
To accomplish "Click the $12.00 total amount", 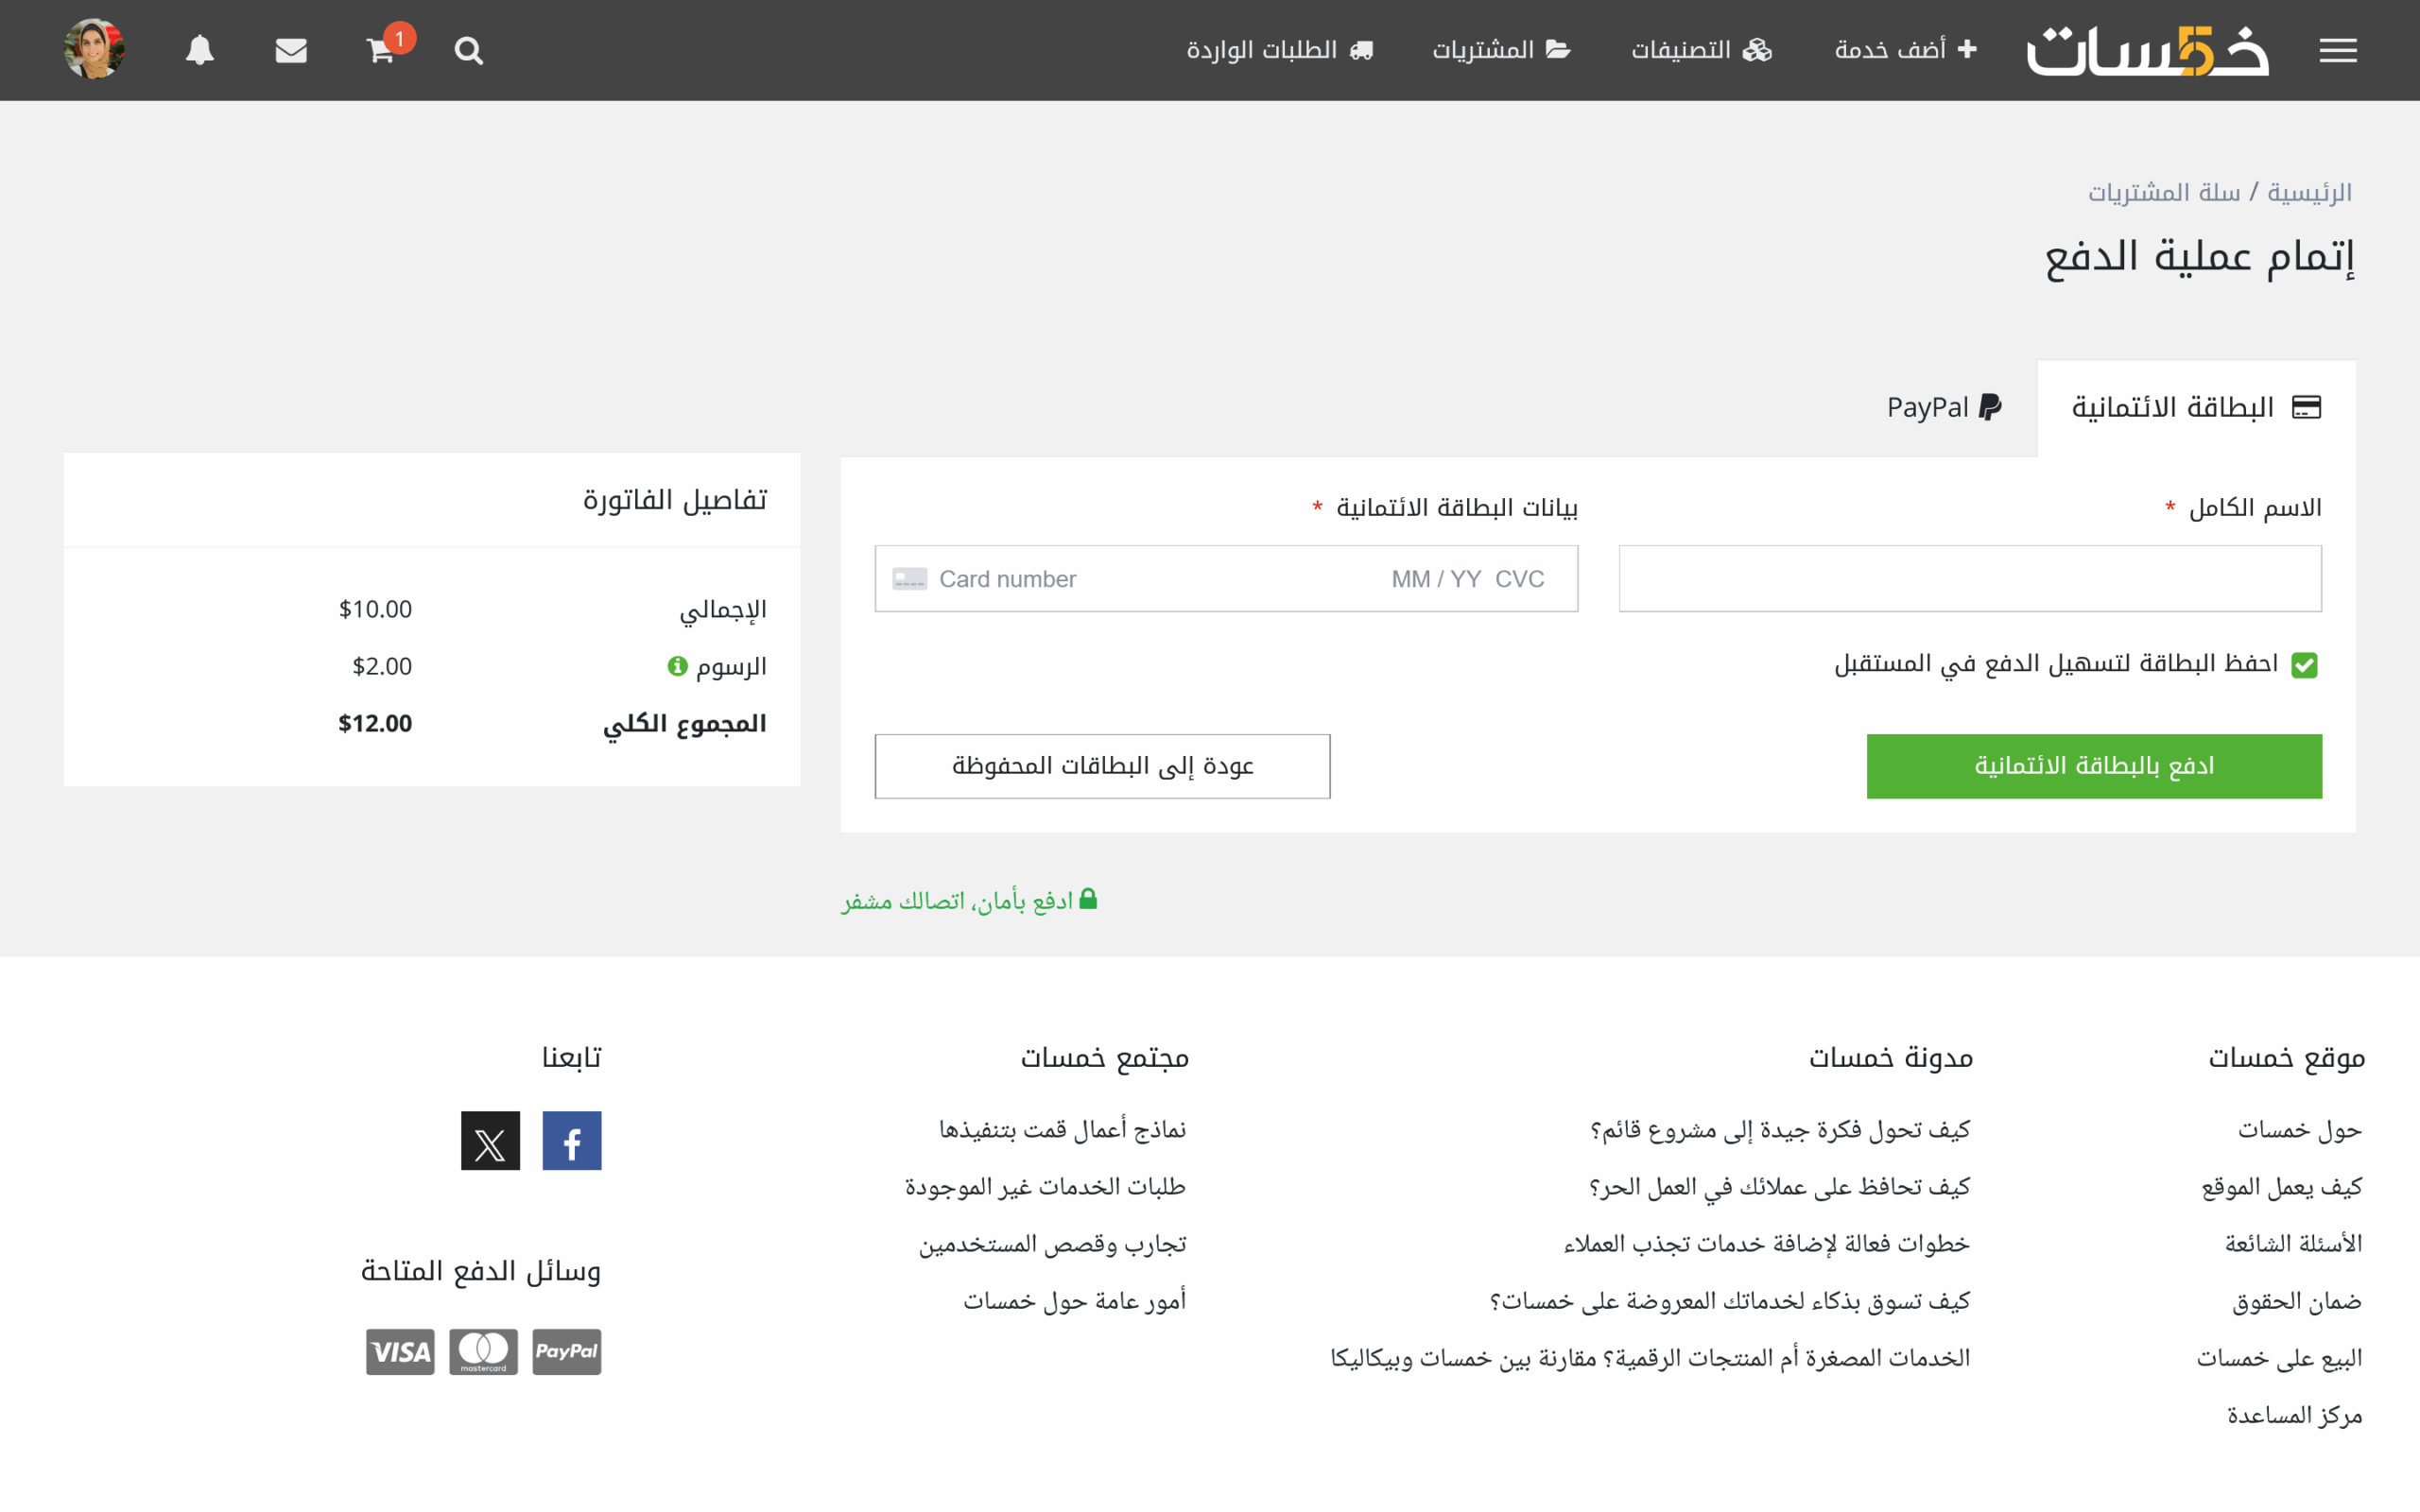I will (375, 723).
